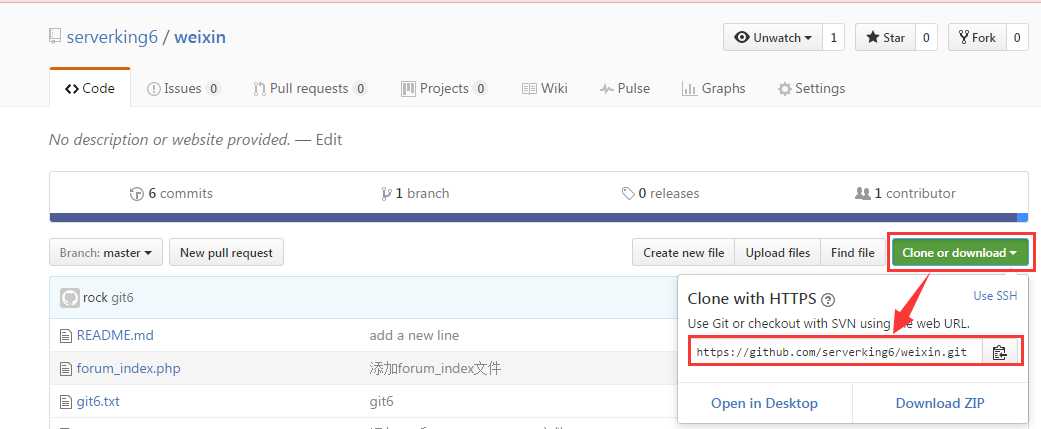
Task: Switch to the Issues tab
Action: tap(183, 88)
